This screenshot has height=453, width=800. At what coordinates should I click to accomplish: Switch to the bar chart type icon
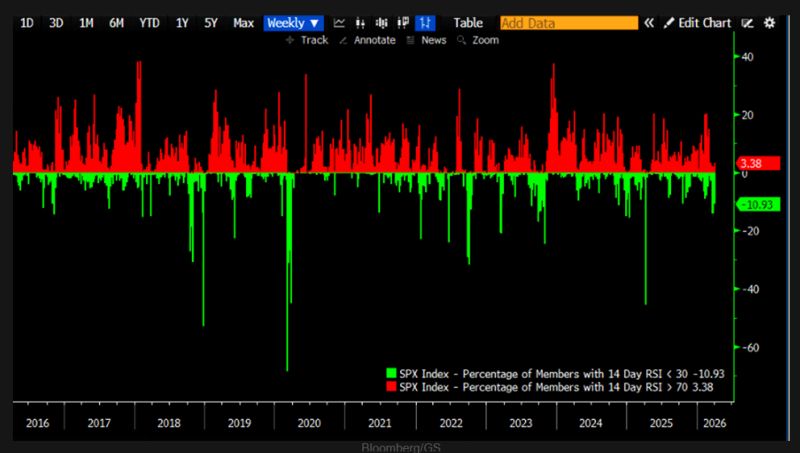coord(360,22)
